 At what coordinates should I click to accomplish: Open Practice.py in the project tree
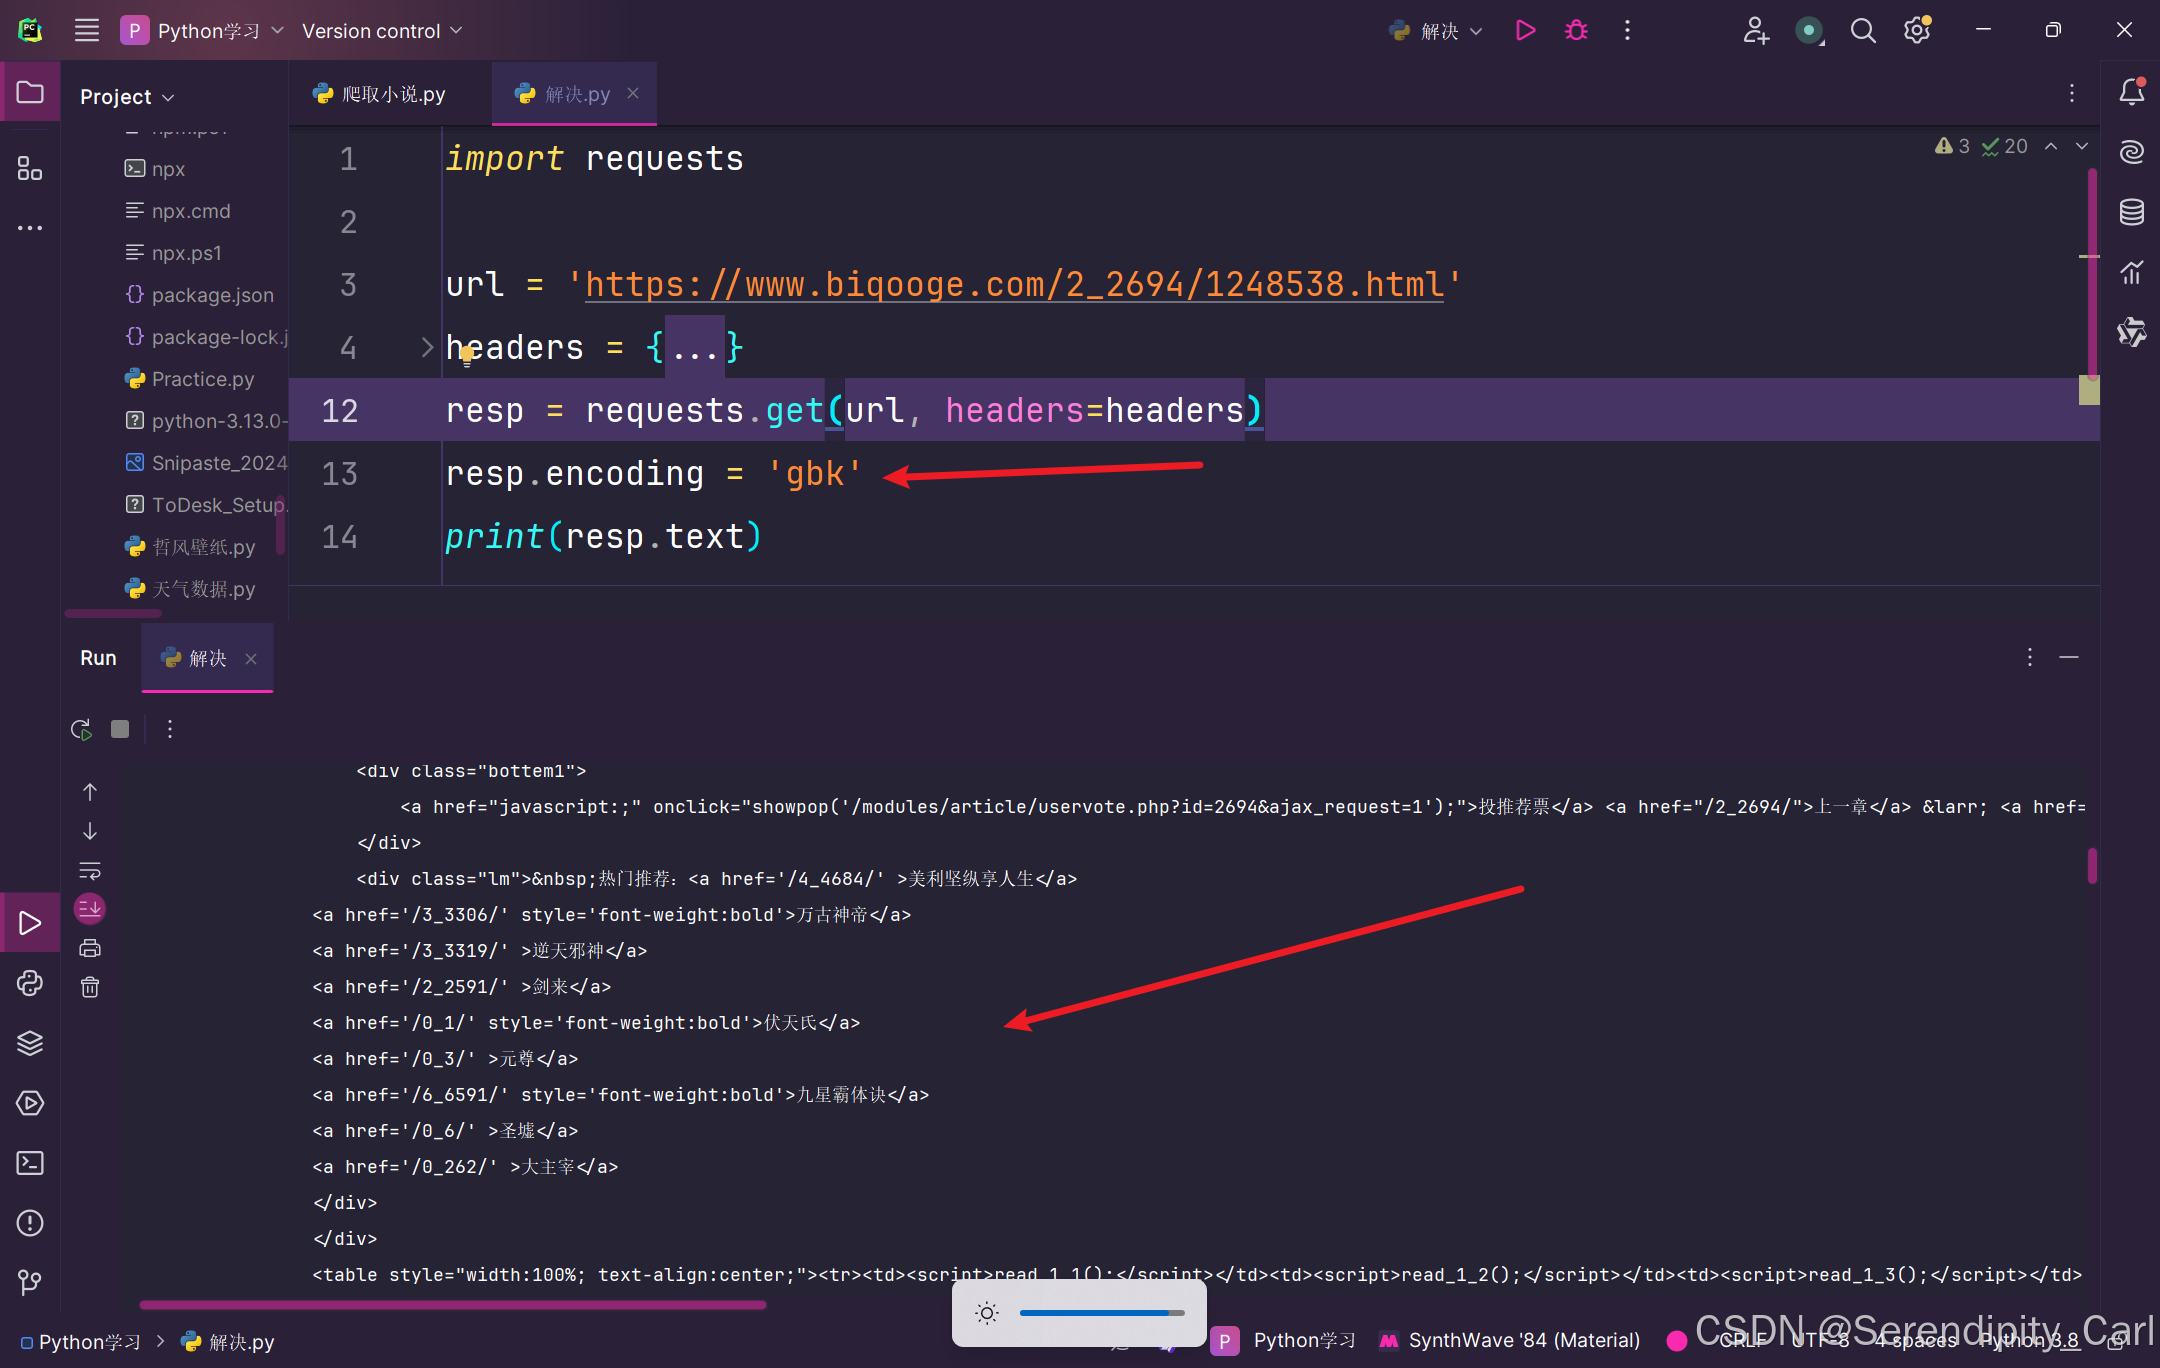202,379
